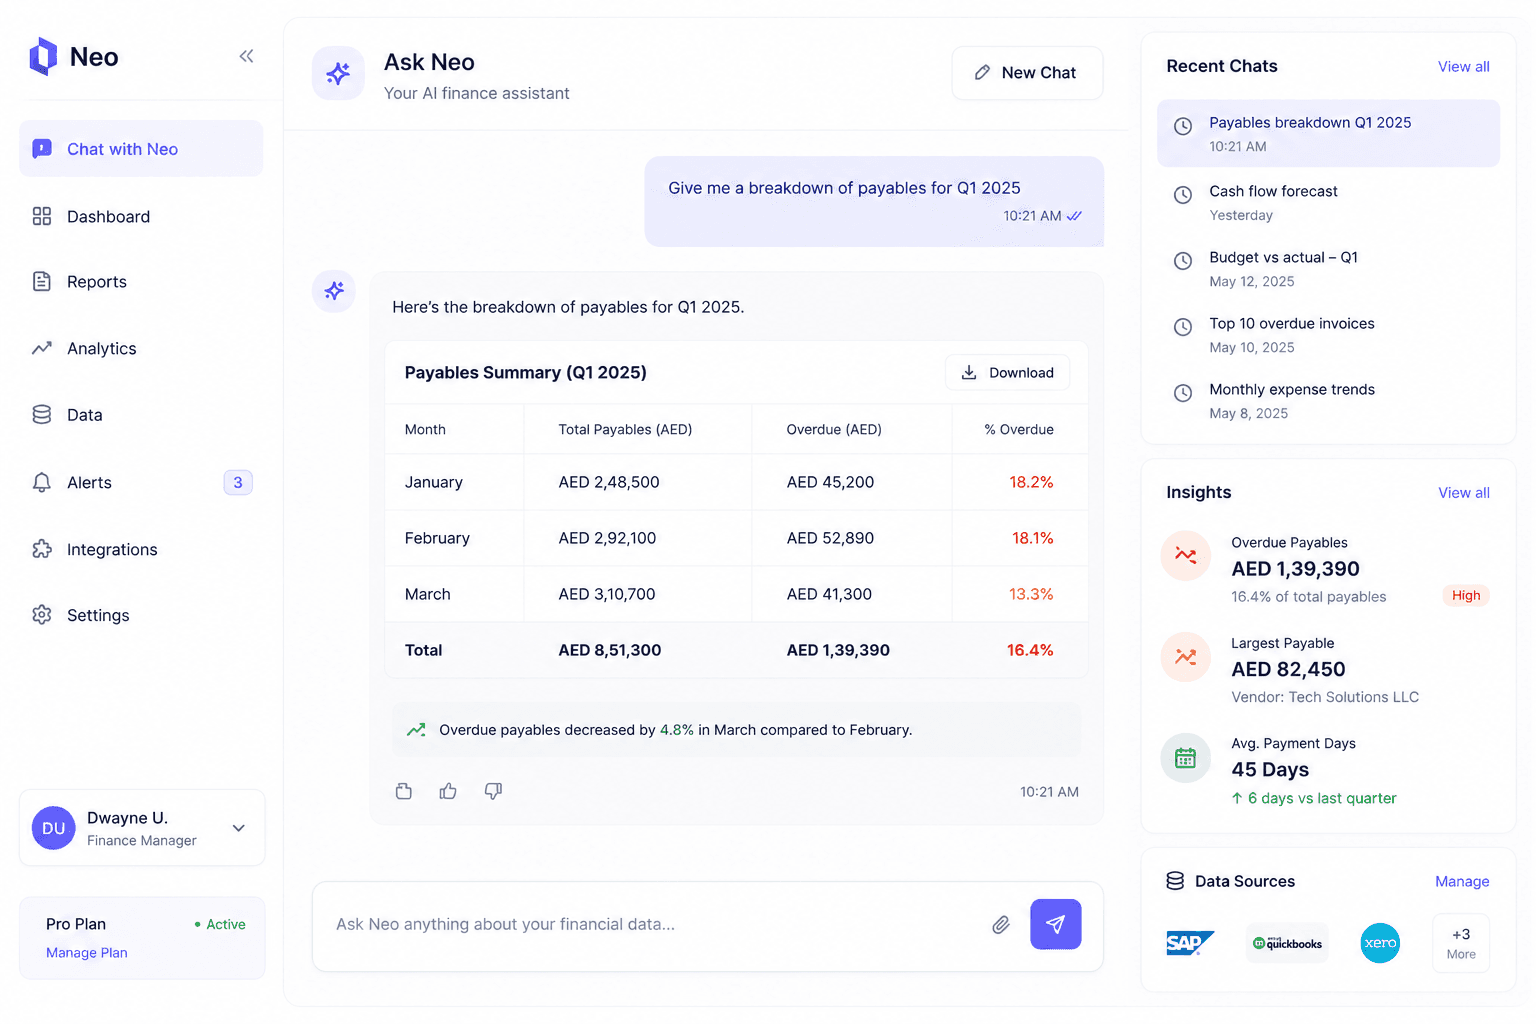
Task: Click the clock icon next to Cash flow forecast
Action: pos(1183,195)
